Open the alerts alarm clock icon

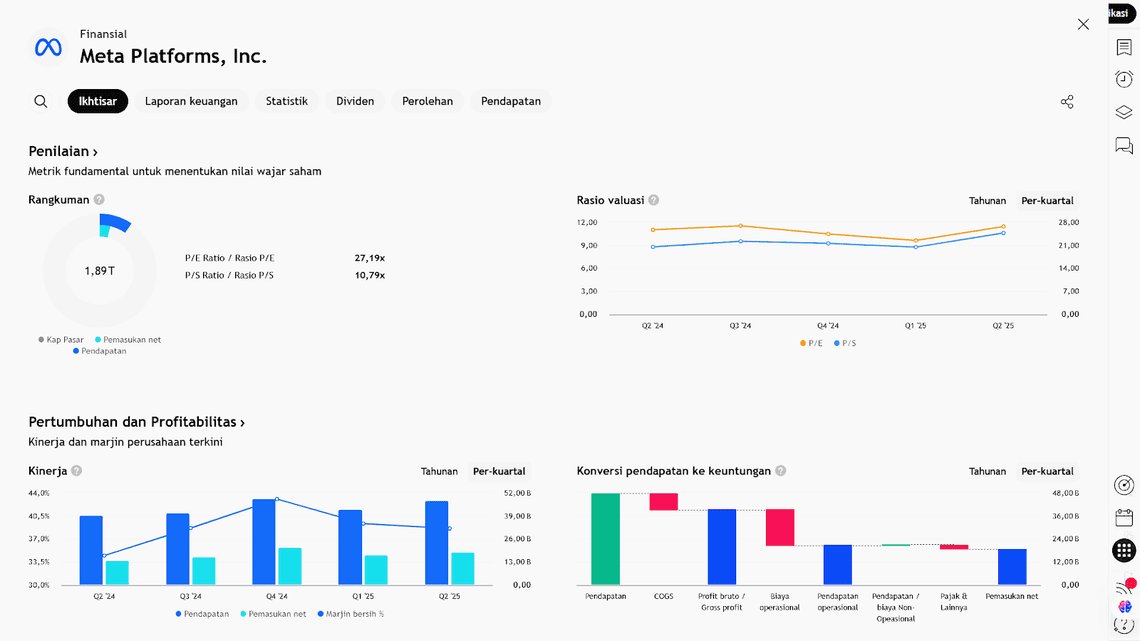pos(1124,80)
